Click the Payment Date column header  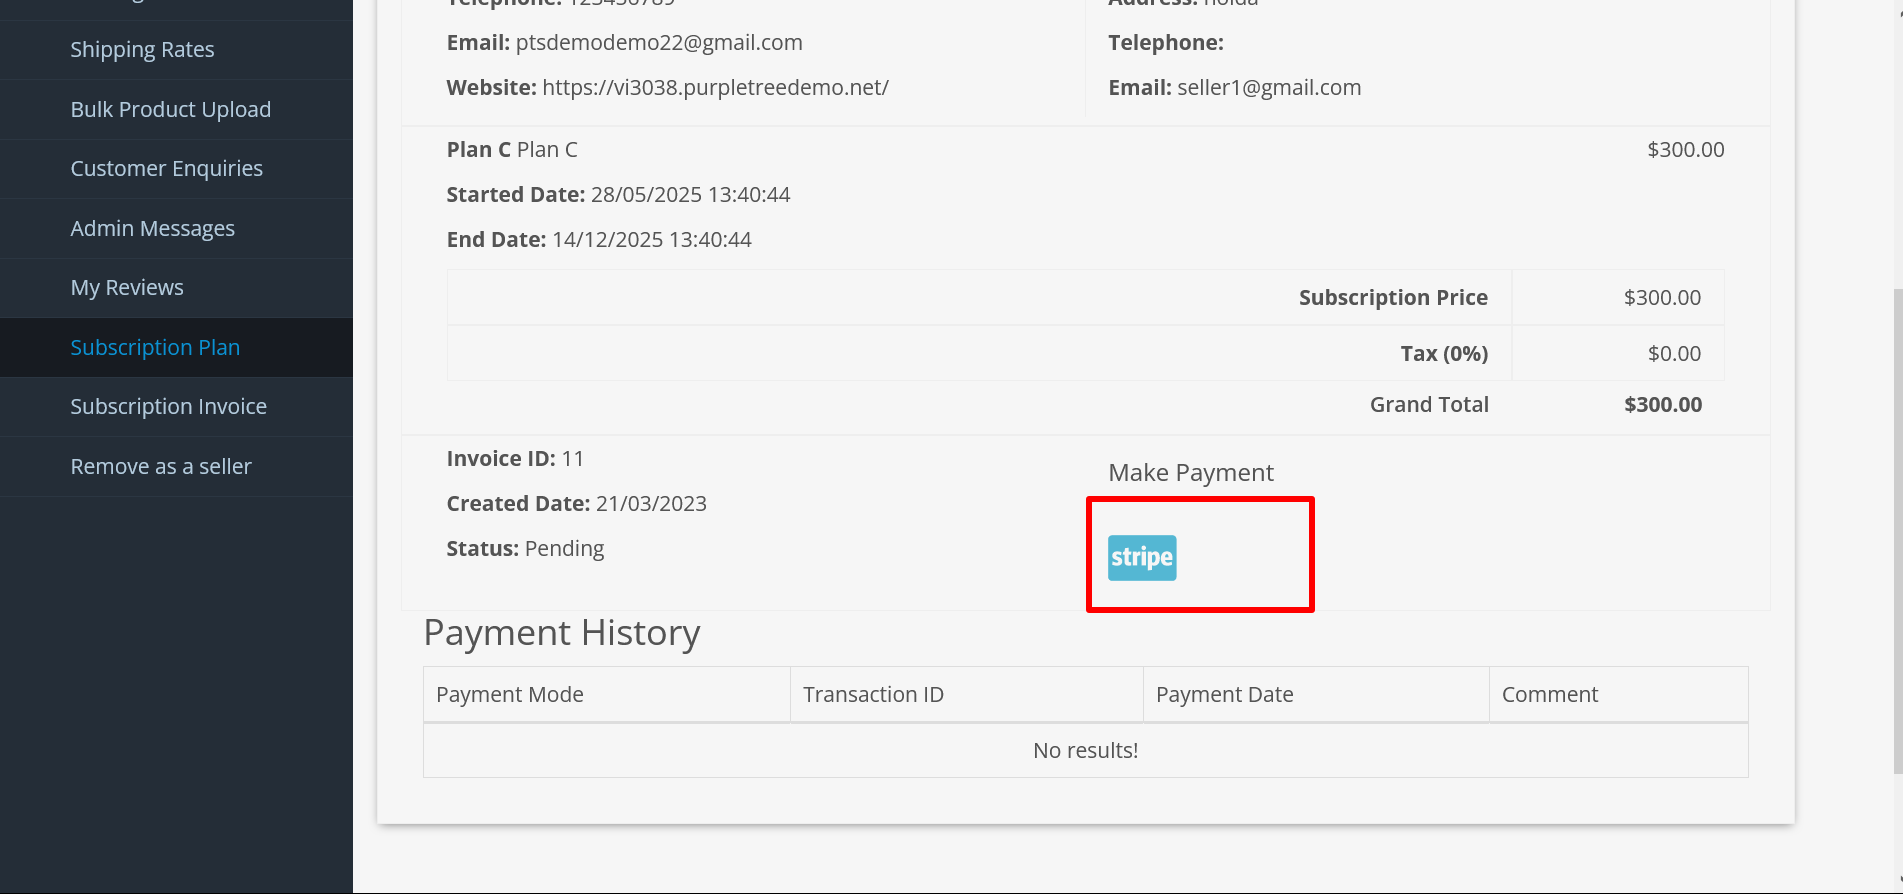(1316, 694)
